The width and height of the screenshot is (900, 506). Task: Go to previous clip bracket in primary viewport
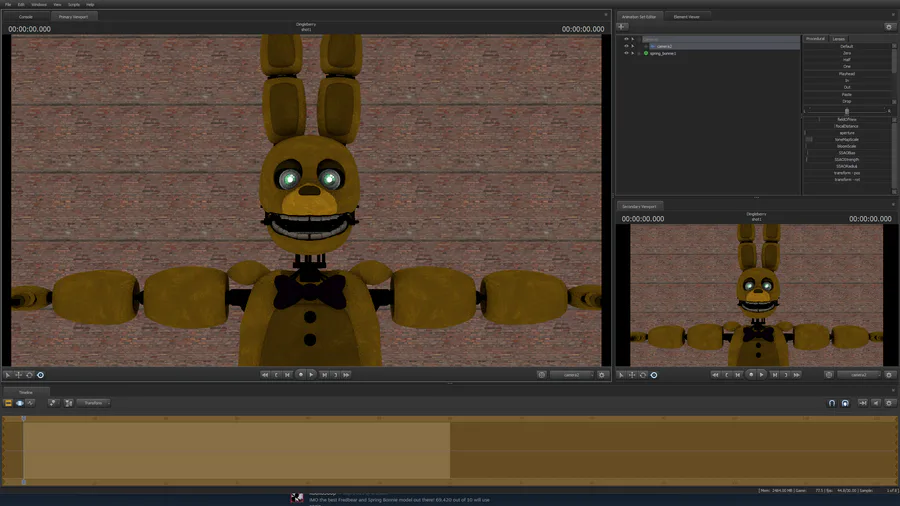click(x=276, y=375)
